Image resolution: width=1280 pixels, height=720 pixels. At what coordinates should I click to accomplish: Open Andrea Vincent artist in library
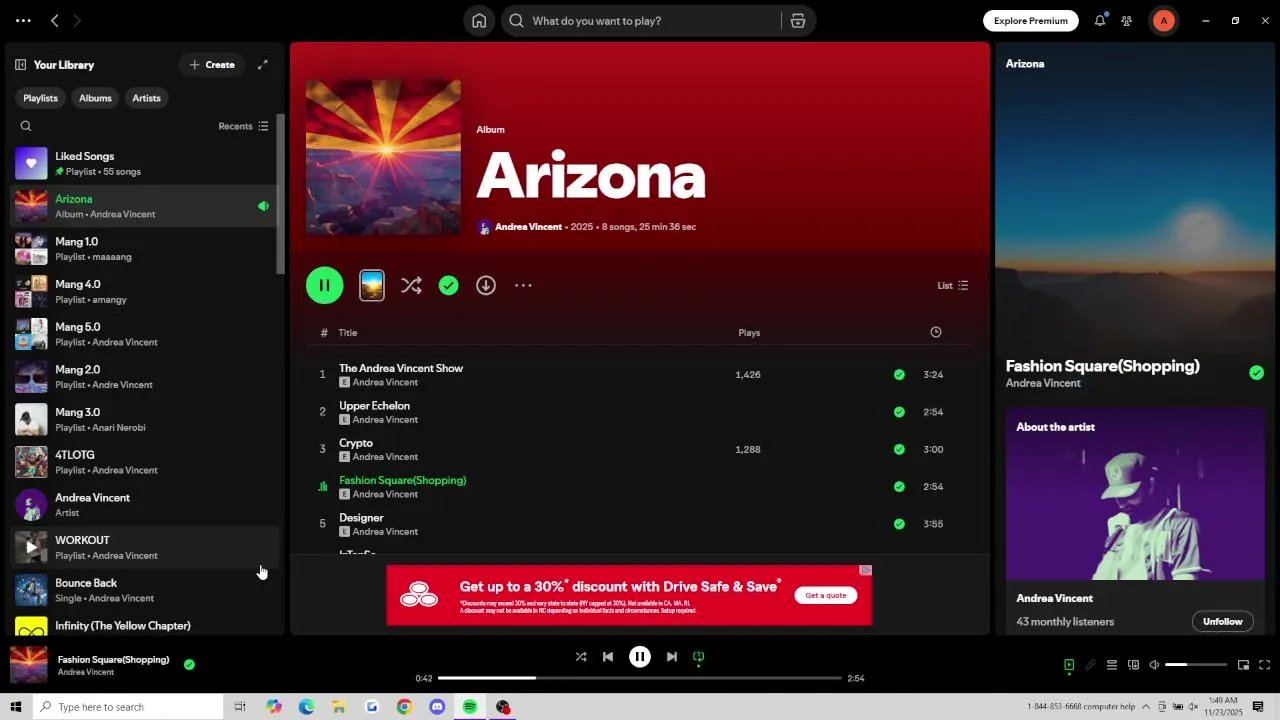(145, 505)
